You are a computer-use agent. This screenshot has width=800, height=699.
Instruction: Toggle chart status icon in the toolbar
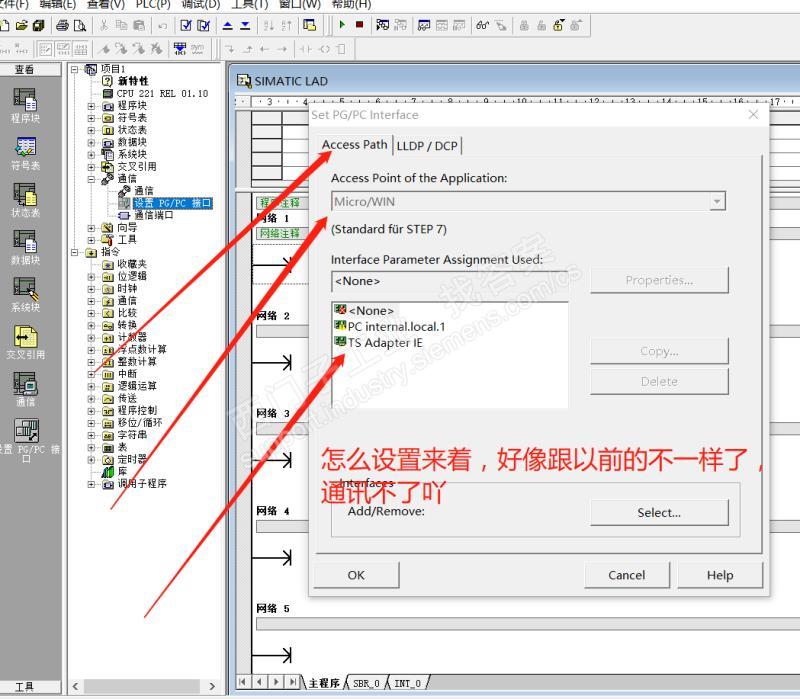pyautogui.click(x=424, y=25)
